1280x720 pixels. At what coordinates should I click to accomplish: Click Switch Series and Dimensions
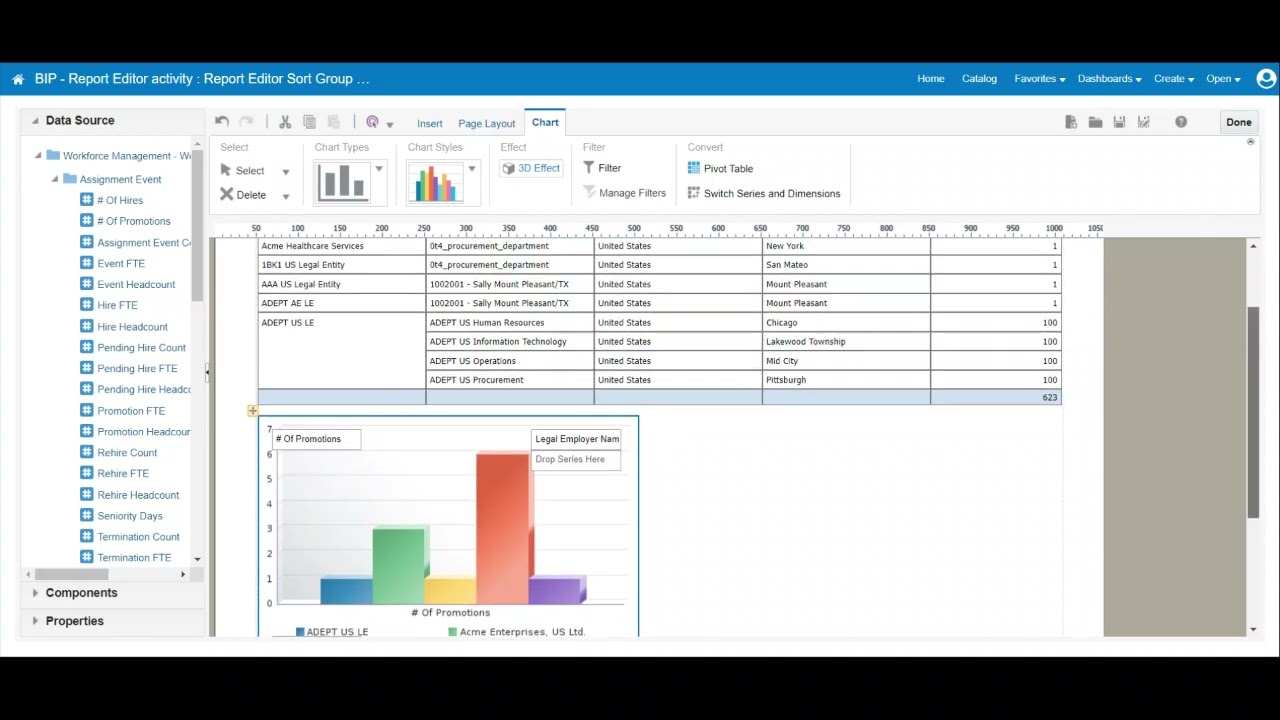click(x=764, y=193)
